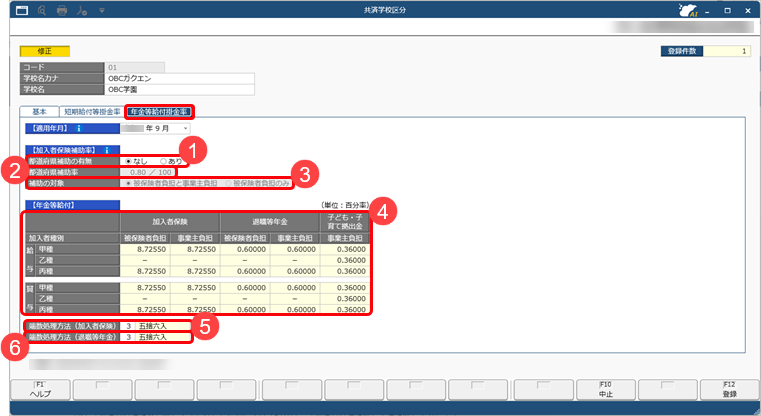Edit 給与 丙種 退職等年金 事業主負担 cell

click(x=295, y=271)
